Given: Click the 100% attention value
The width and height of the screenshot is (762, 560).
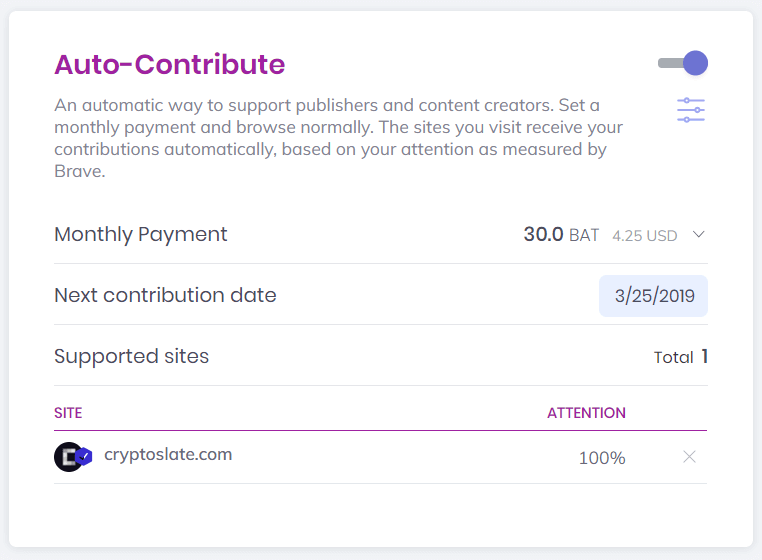Looking at the screenshot, I should point(601,458).
